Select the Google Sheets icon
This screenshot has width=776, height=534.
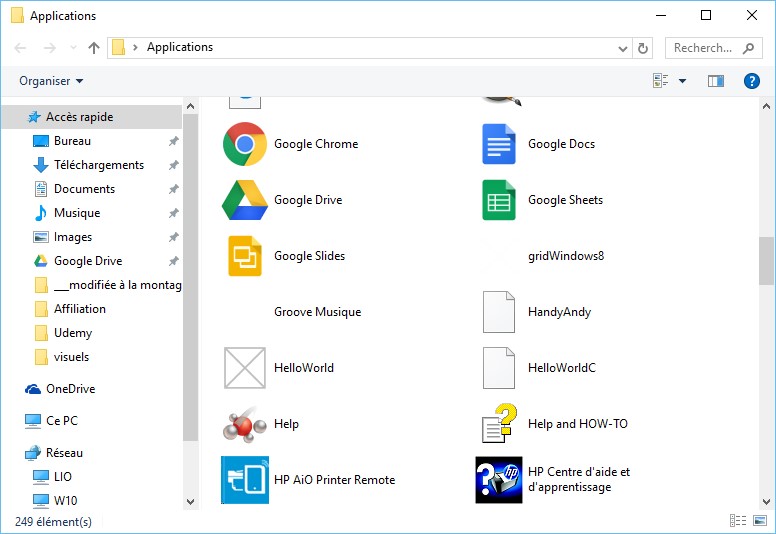point(498,200)
